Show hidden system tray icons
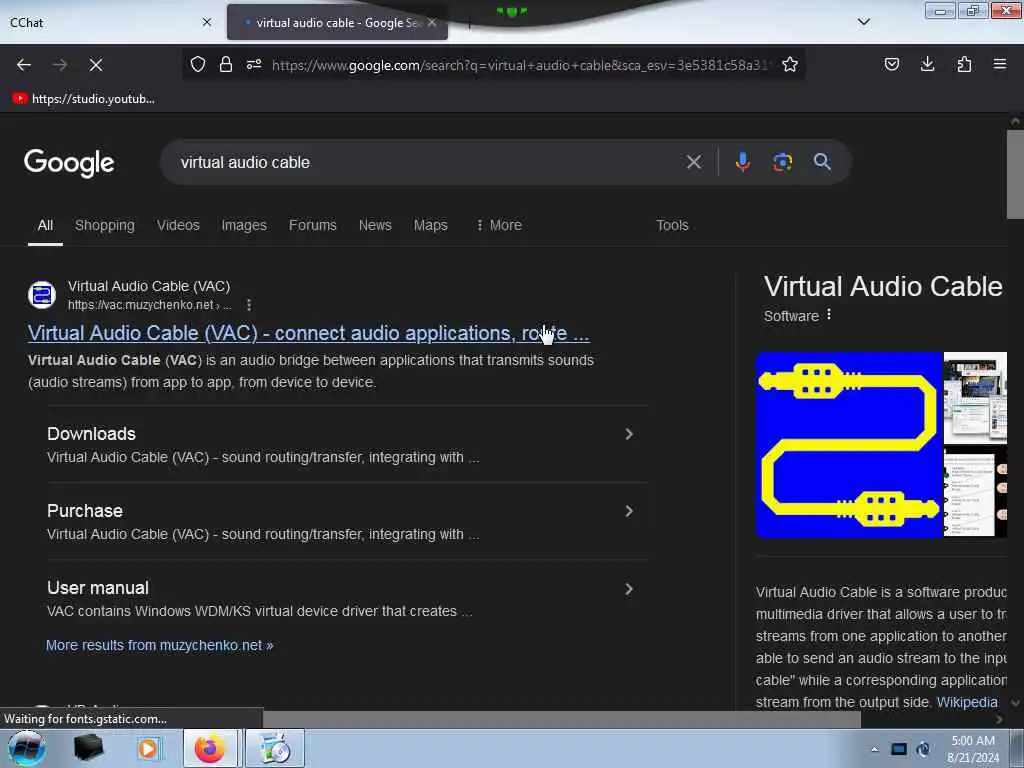This screenshot has height=768, width=1024. tap(874, 749)
